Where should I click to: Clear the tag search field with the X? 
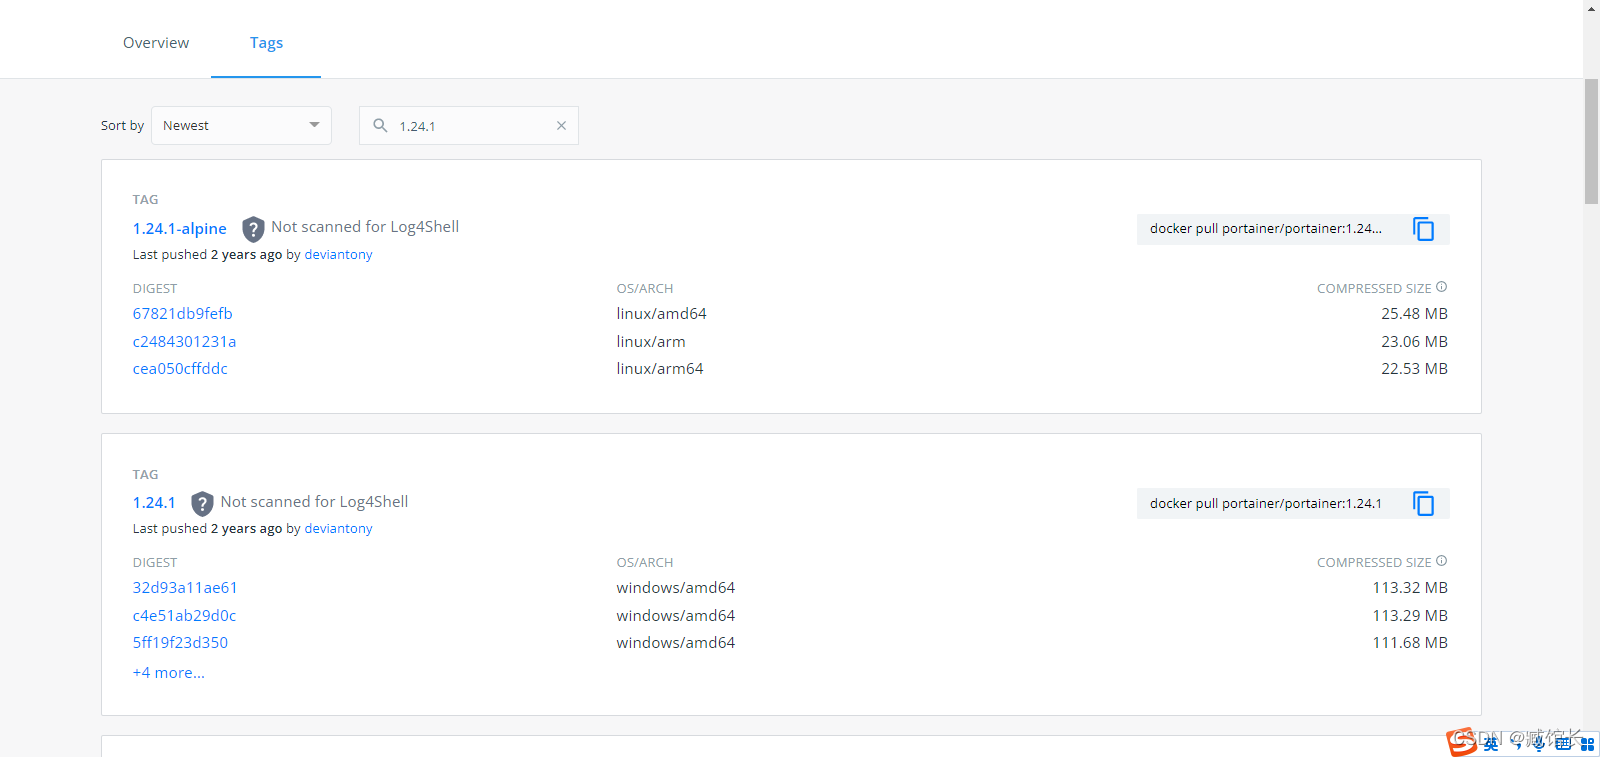[561, 125]
